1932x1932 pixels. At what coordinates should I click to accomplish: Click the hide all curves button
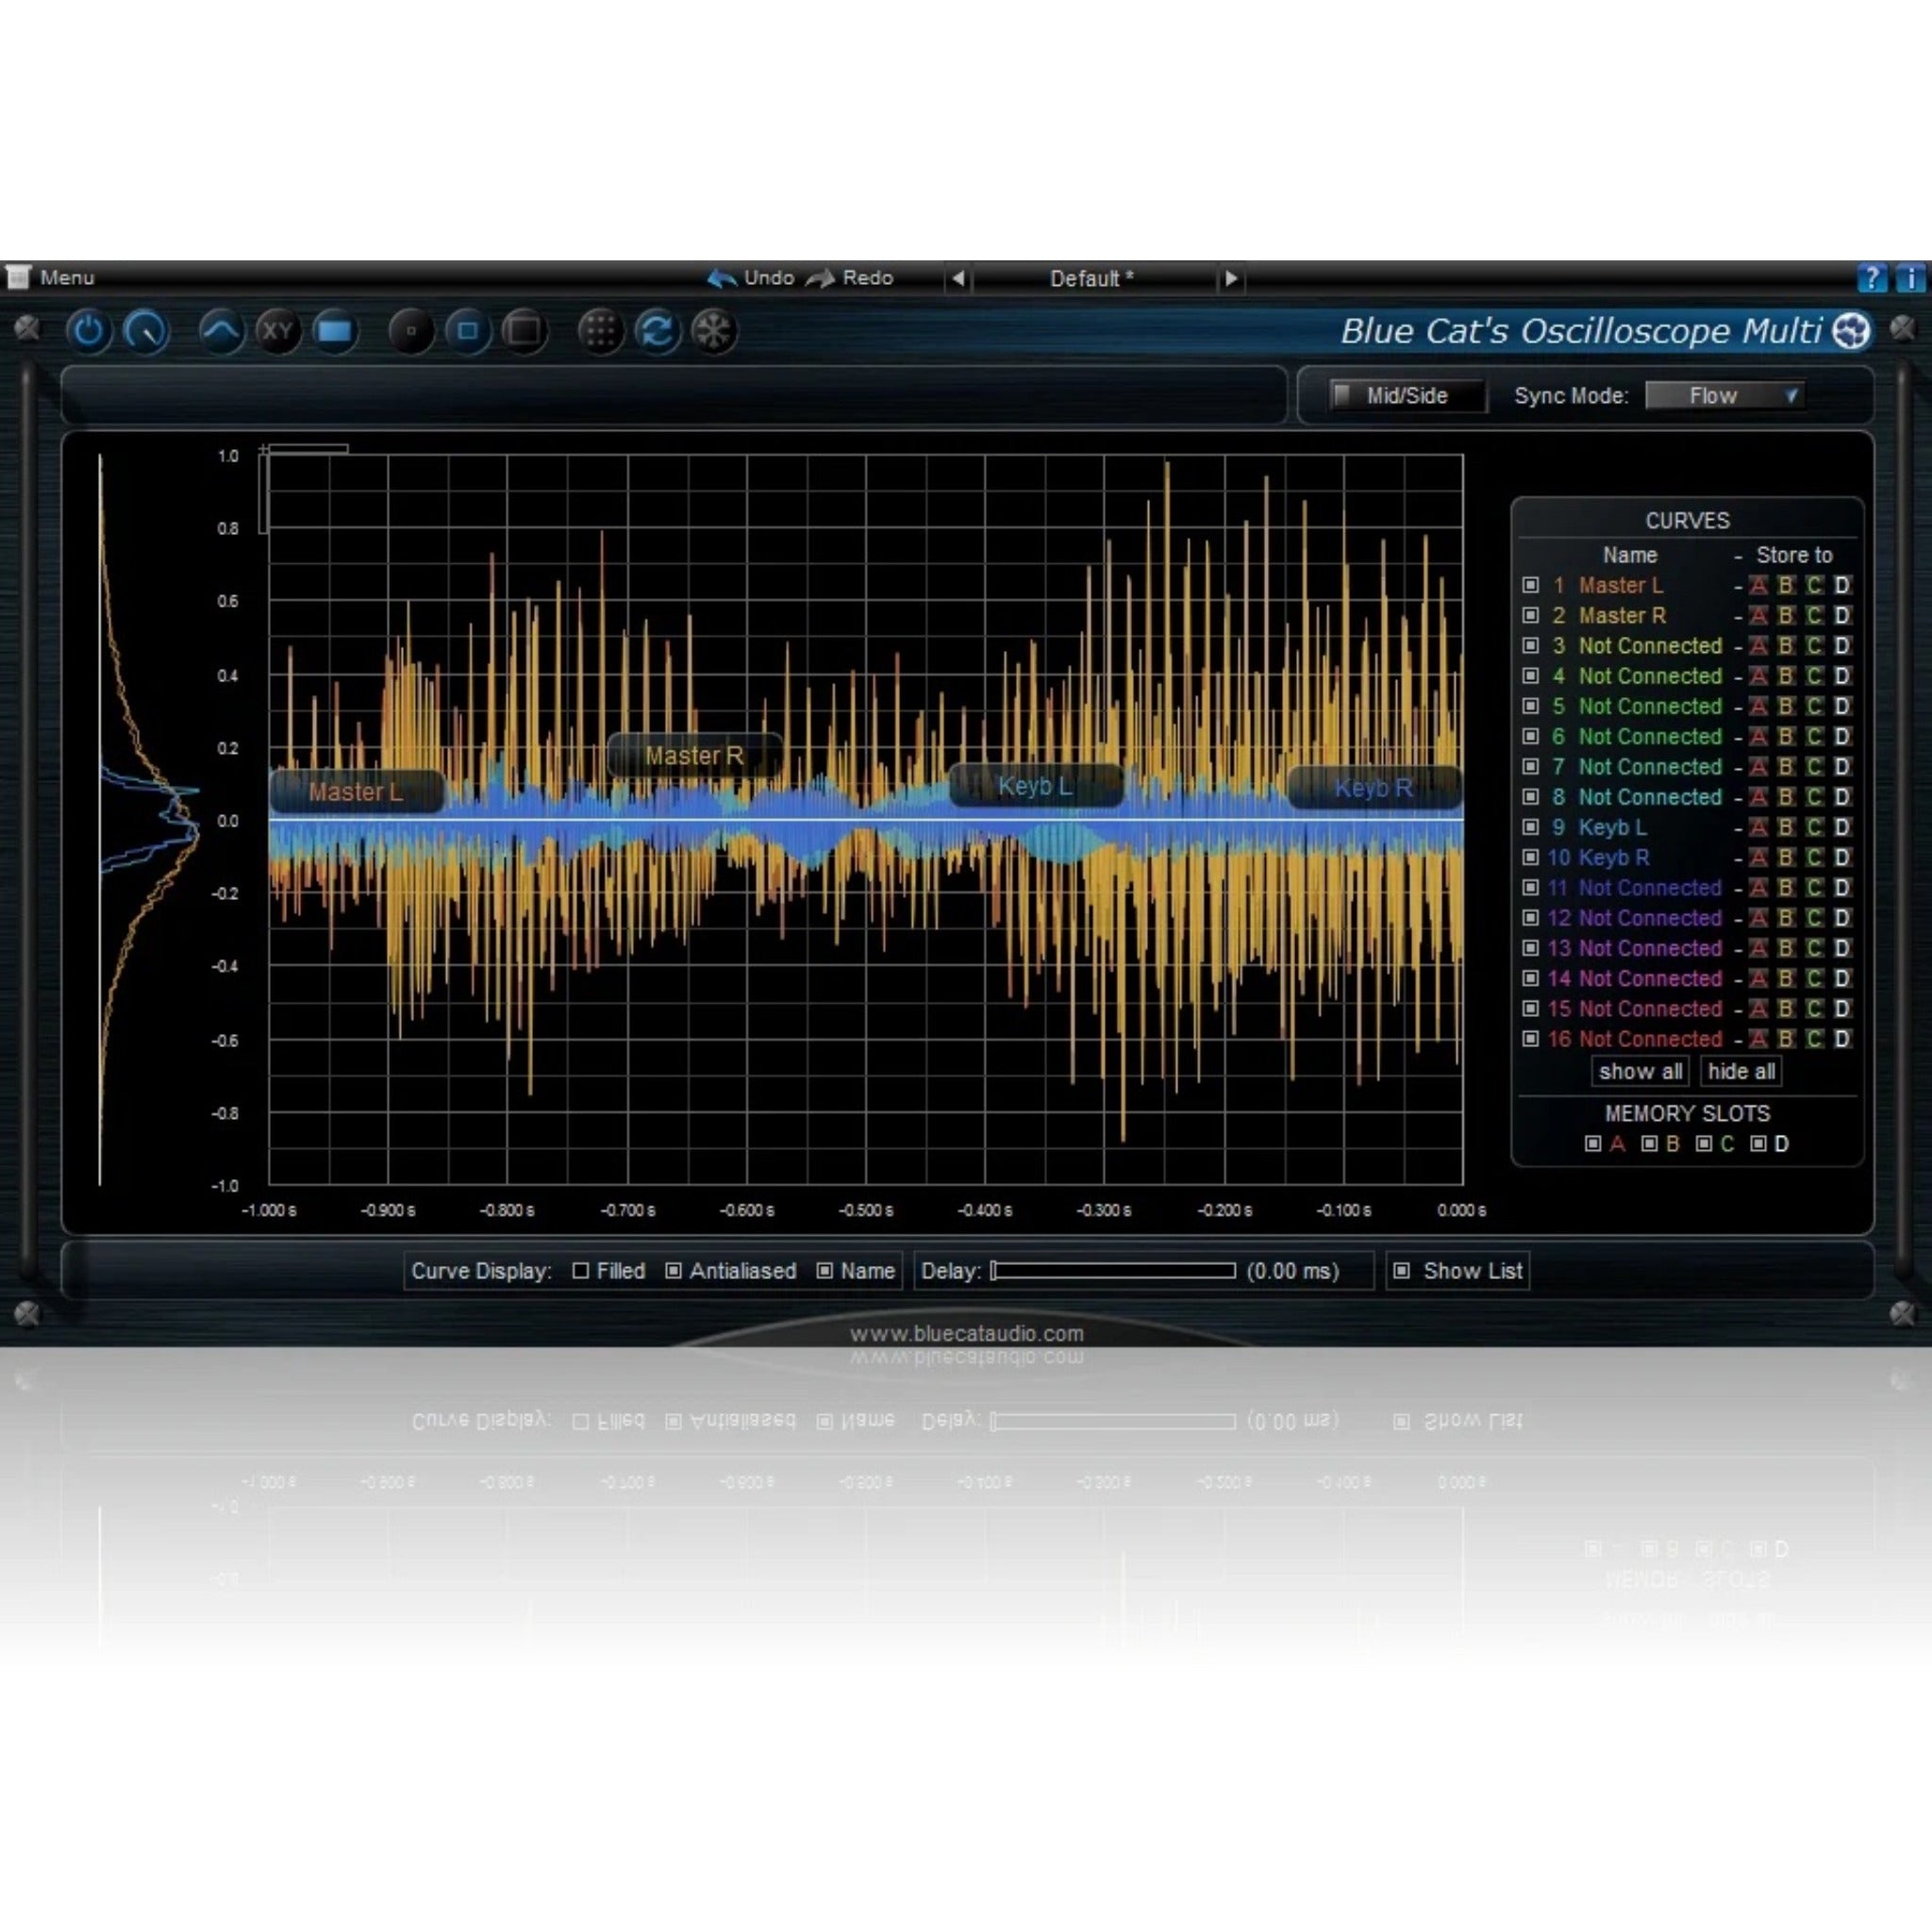click(1741, 1071)
